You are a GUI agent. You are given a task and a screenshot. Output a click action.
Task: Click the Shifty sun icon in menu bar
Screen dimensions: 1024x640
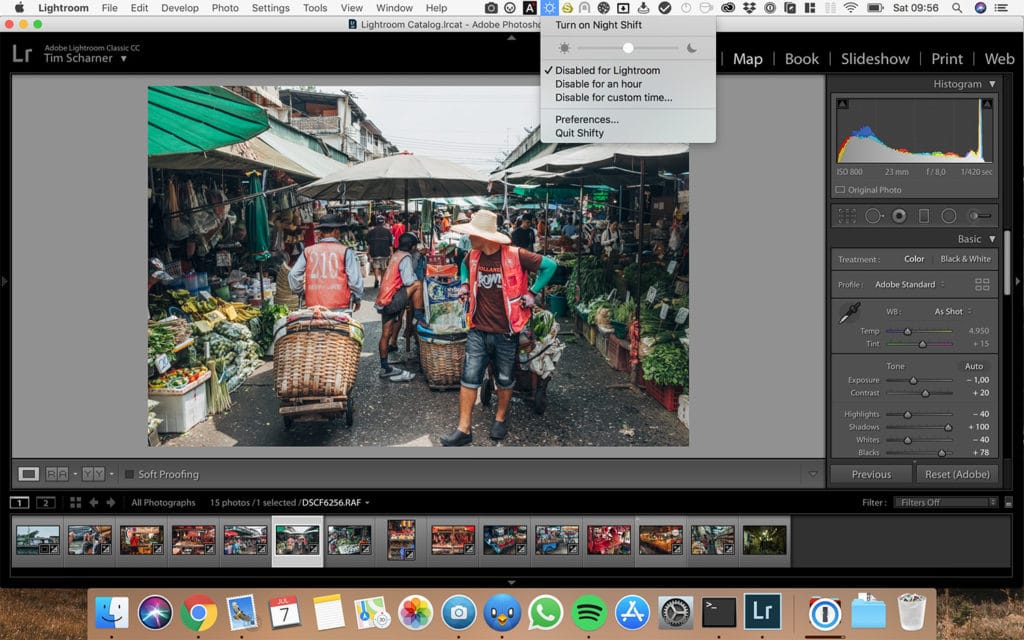549,8
